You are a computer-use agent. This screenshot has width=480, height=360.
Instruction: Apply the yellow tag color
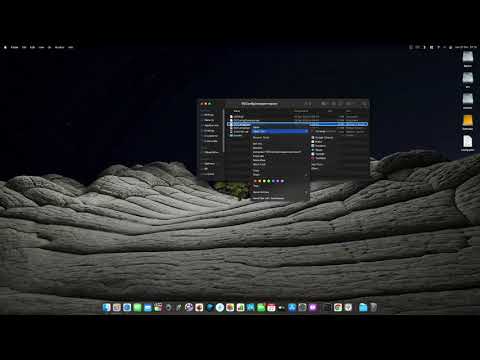point(264,181)
